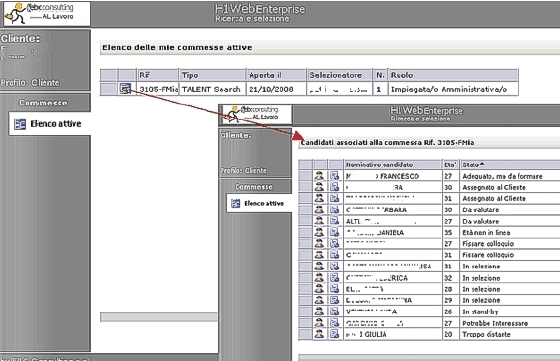
Task: Open document icon of FRANCESCO candidate row
Action: [x=334, y=175]
